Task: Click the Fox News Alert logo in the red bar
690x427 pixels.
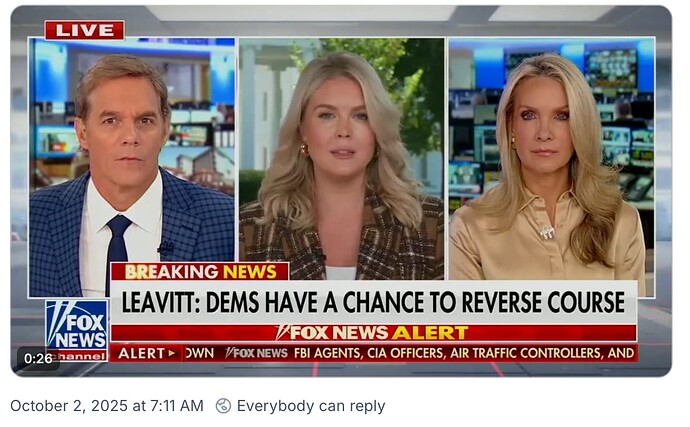Action: coord(372,333)
